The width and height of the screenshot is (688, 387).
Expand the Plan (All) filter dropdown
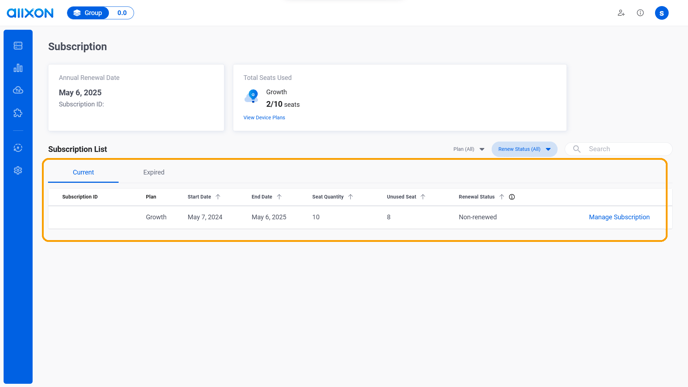pyautogui.click(x=469, y=149)
